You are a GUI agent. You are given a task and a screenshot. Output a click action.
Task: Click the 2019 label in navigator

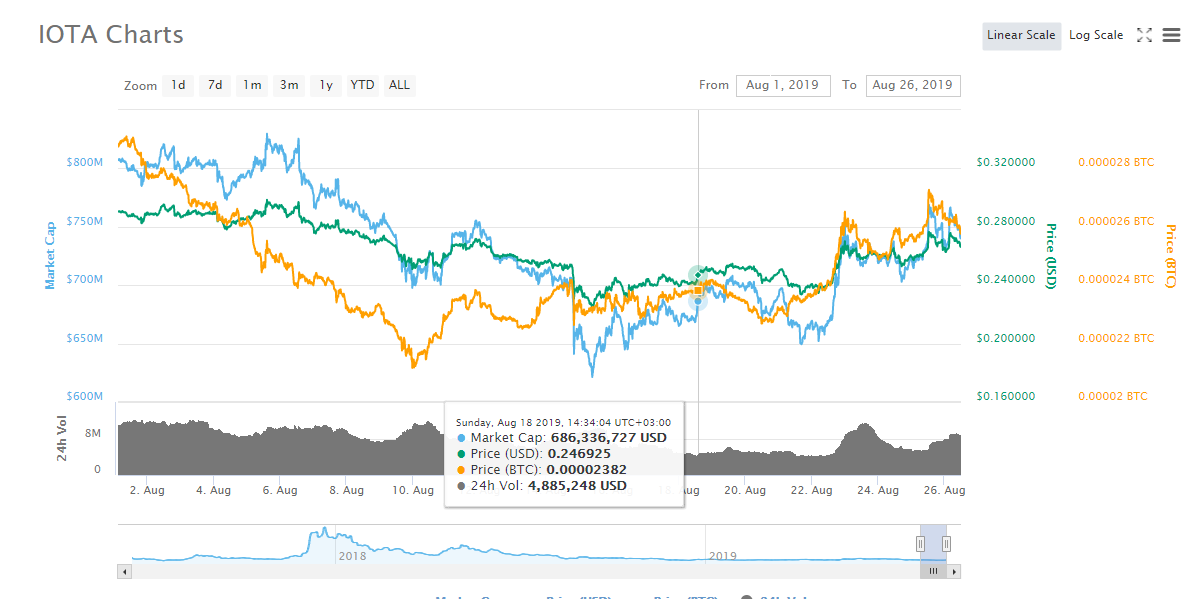click(x=723, y=556)
